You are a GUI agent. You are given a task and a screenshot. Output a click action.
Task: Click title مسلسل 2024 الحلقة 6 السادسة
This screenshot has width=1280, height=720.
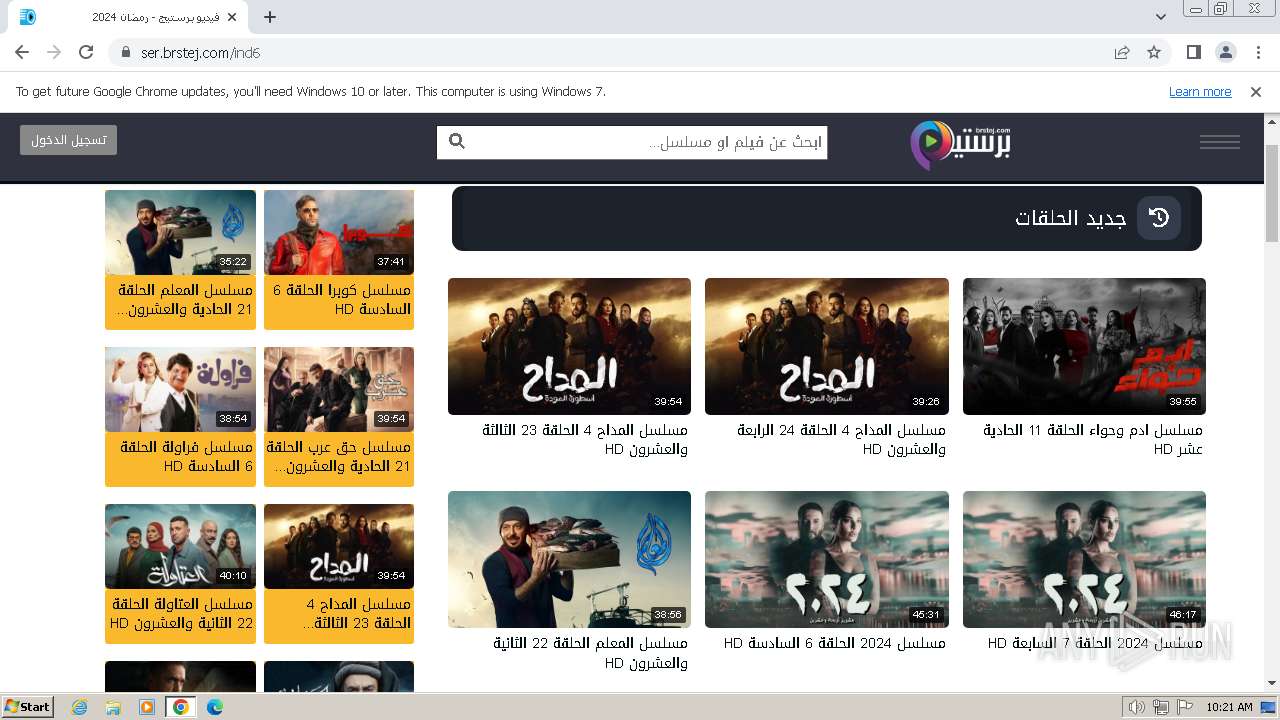click(x=834, y=643)
